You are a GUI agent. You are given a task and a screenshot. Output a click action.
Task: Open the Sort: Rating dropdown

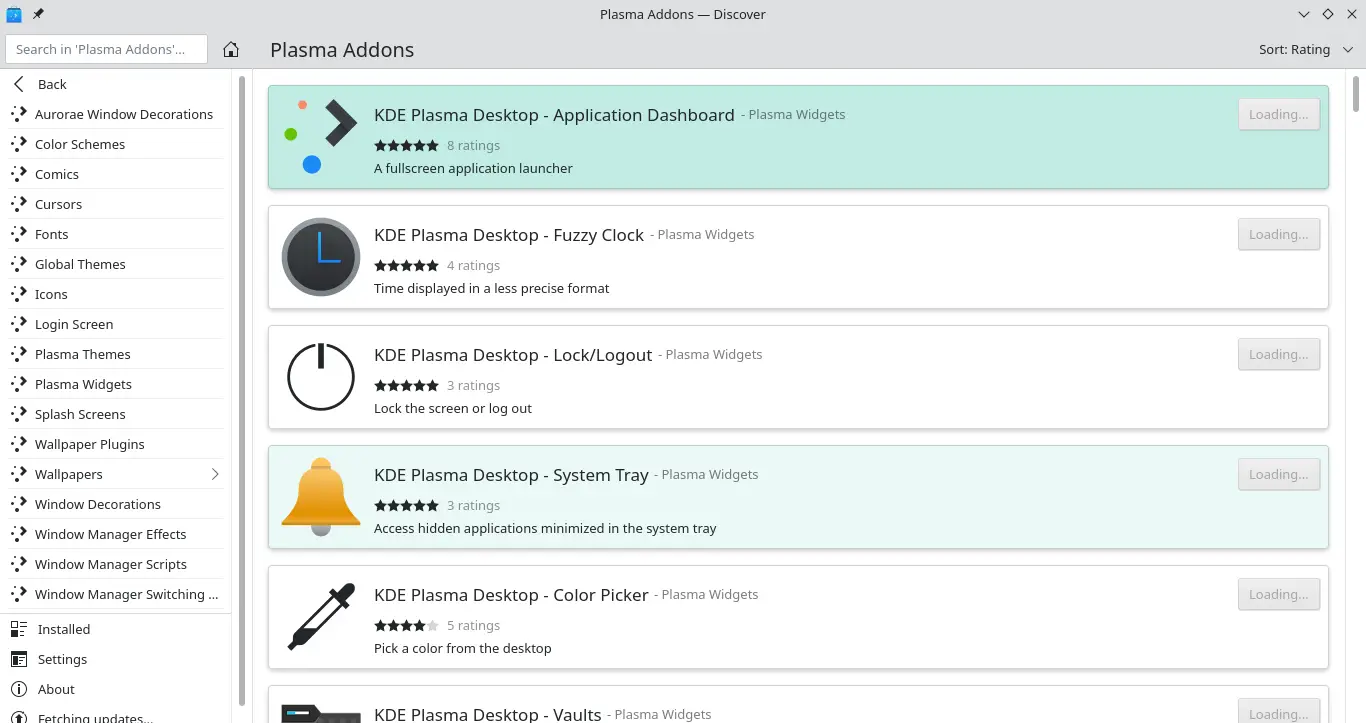coord(1305,49)
